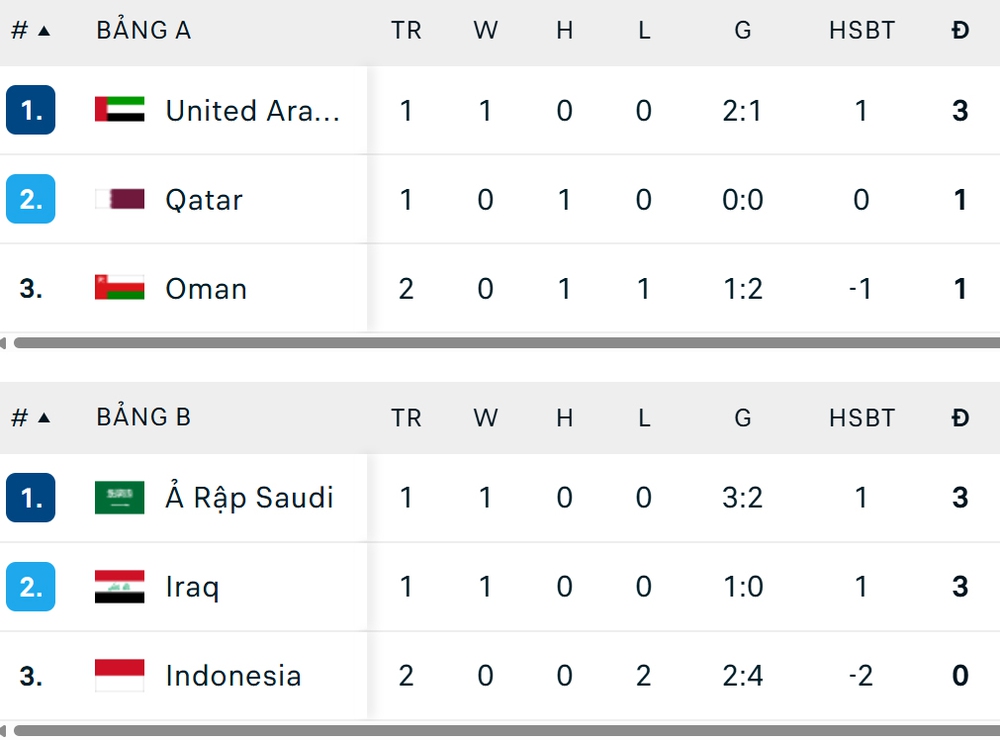Click the Qatar flag icon

pos(120,199)
